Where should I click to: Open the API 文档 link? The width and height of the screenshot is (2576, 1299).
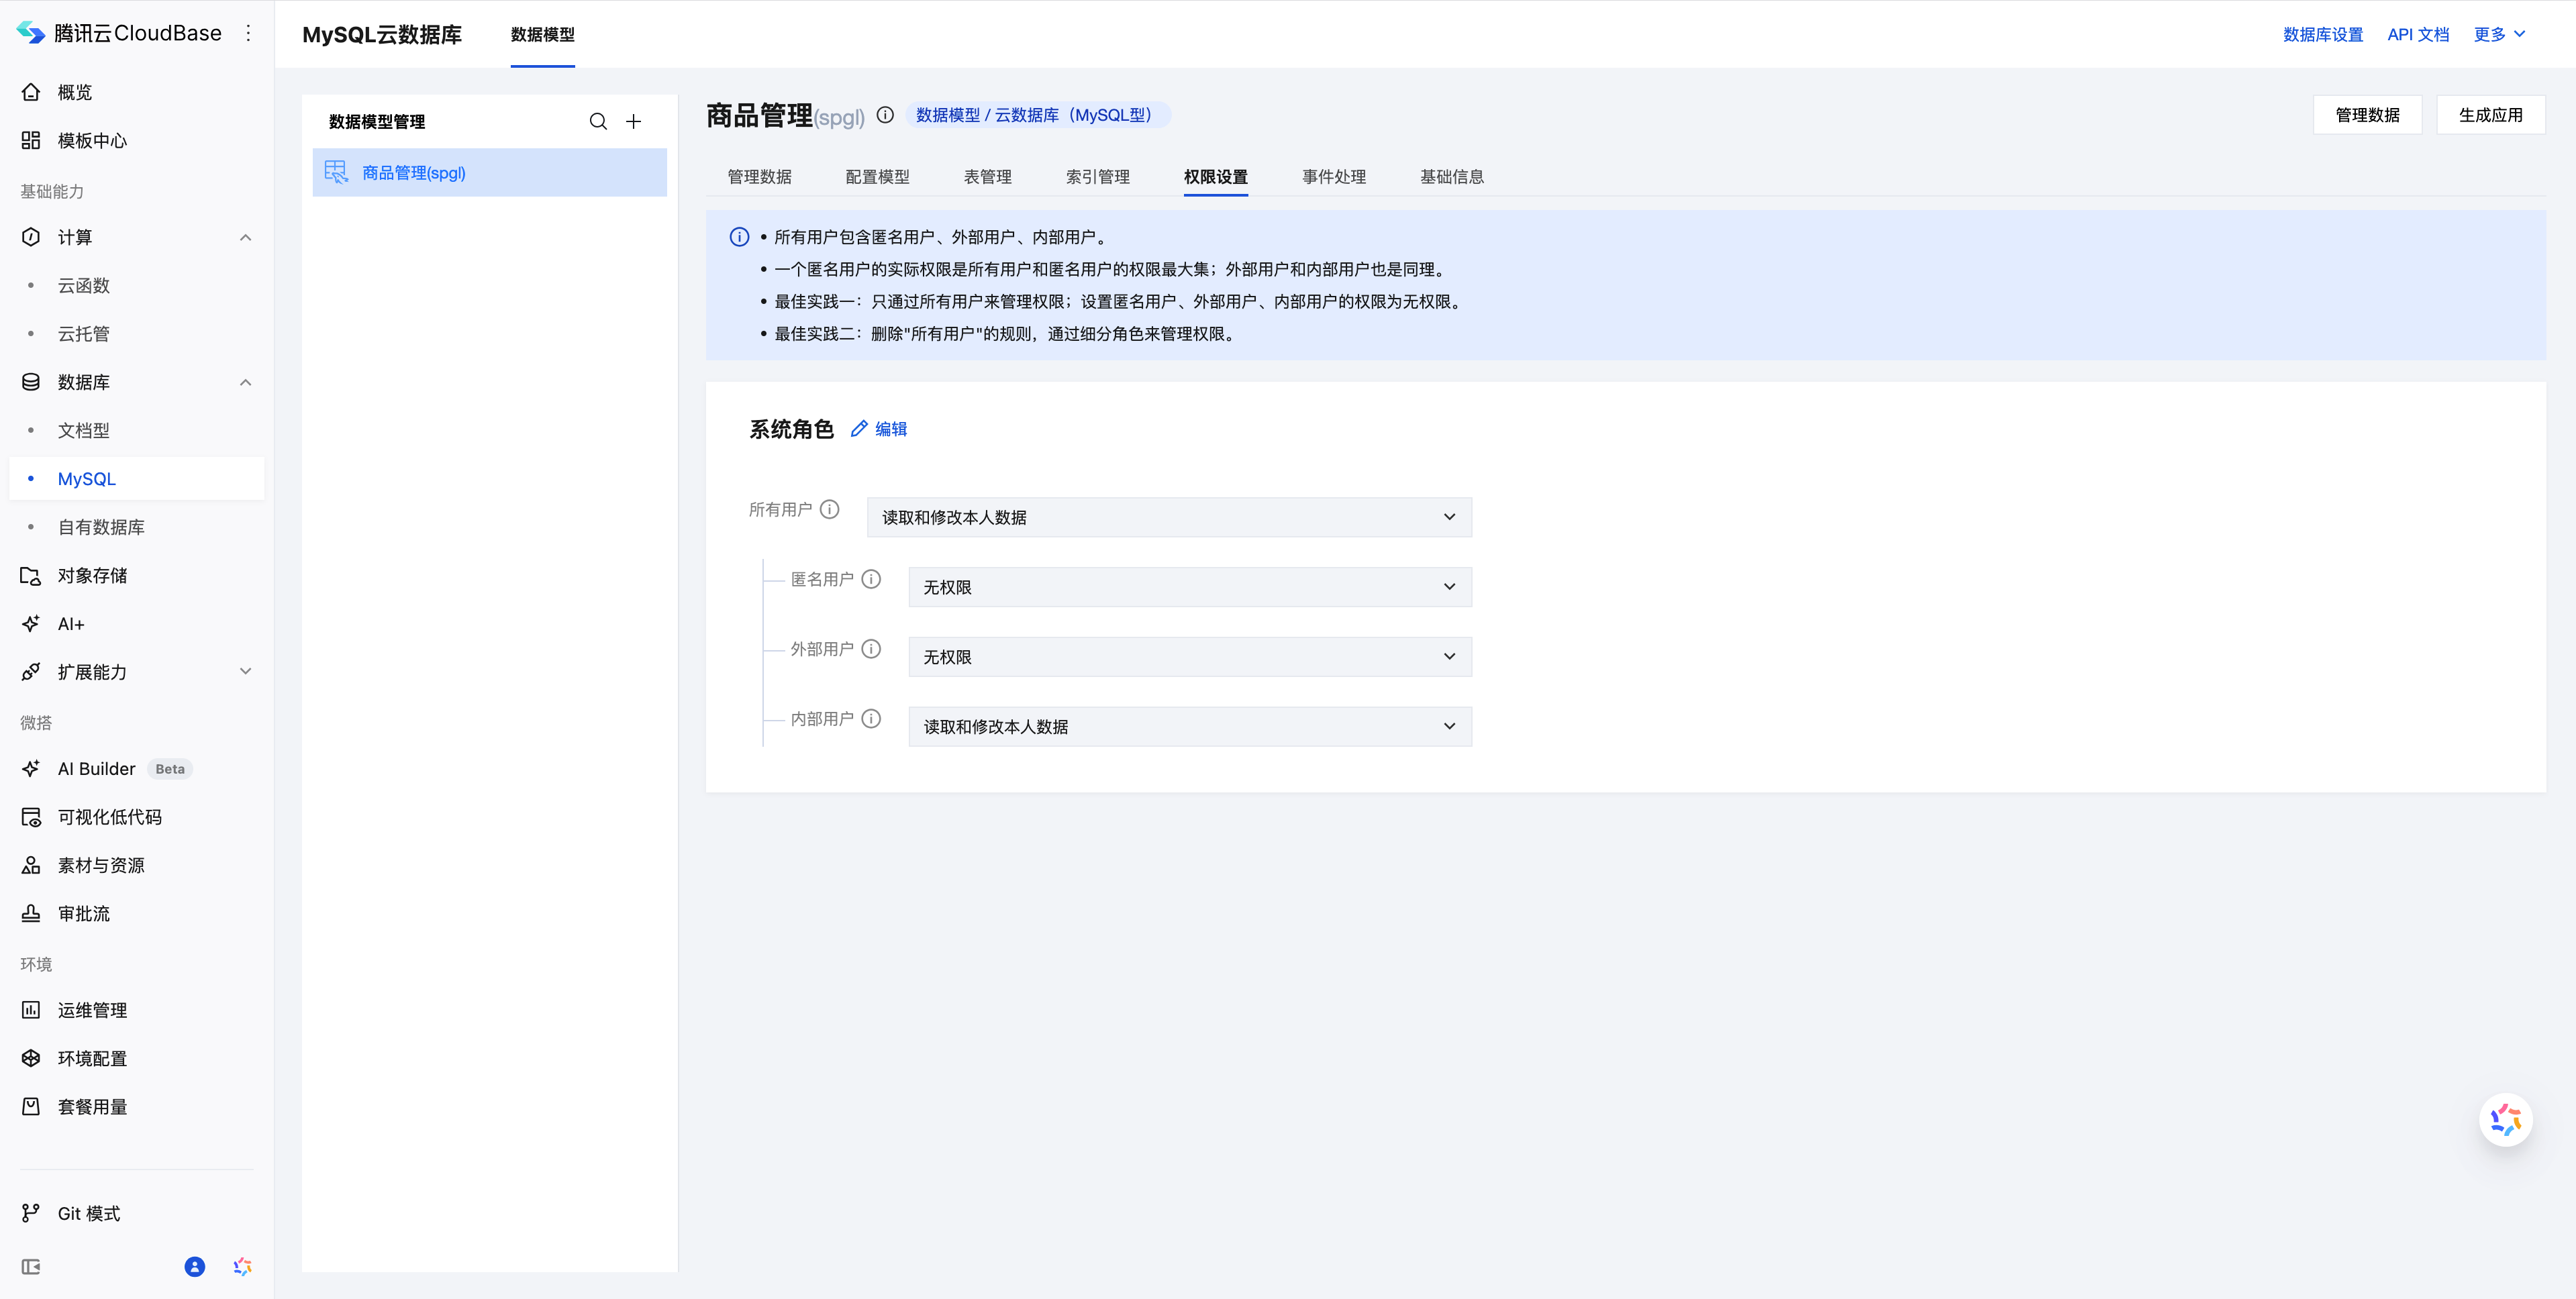point(2418,34)
